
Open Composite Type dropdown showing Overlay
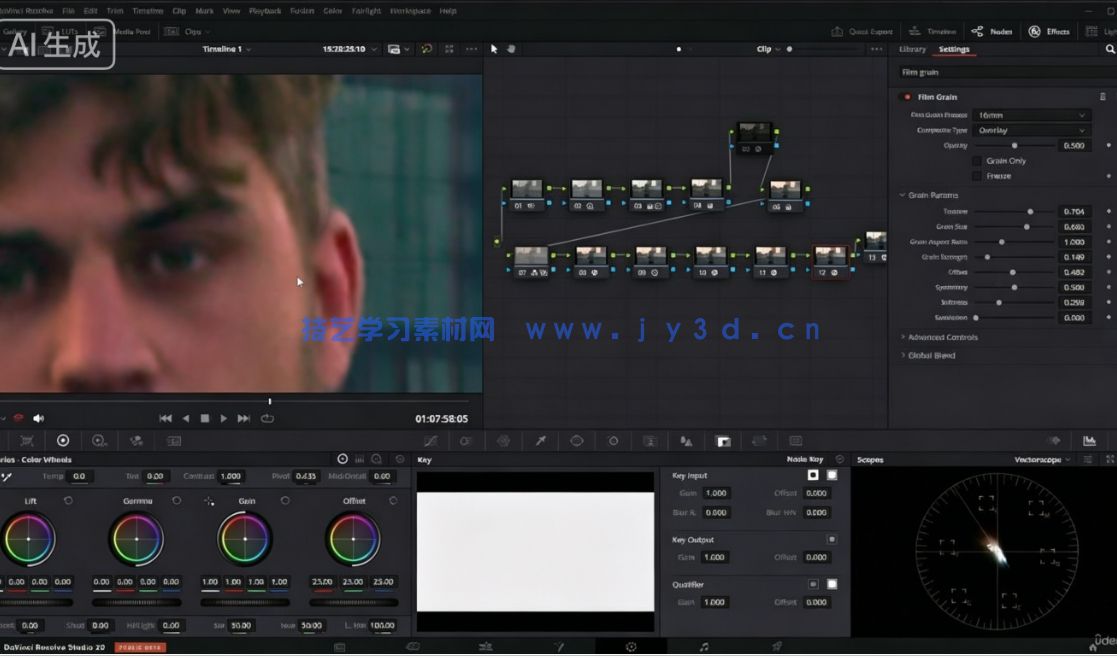(x=1031, y=131)
